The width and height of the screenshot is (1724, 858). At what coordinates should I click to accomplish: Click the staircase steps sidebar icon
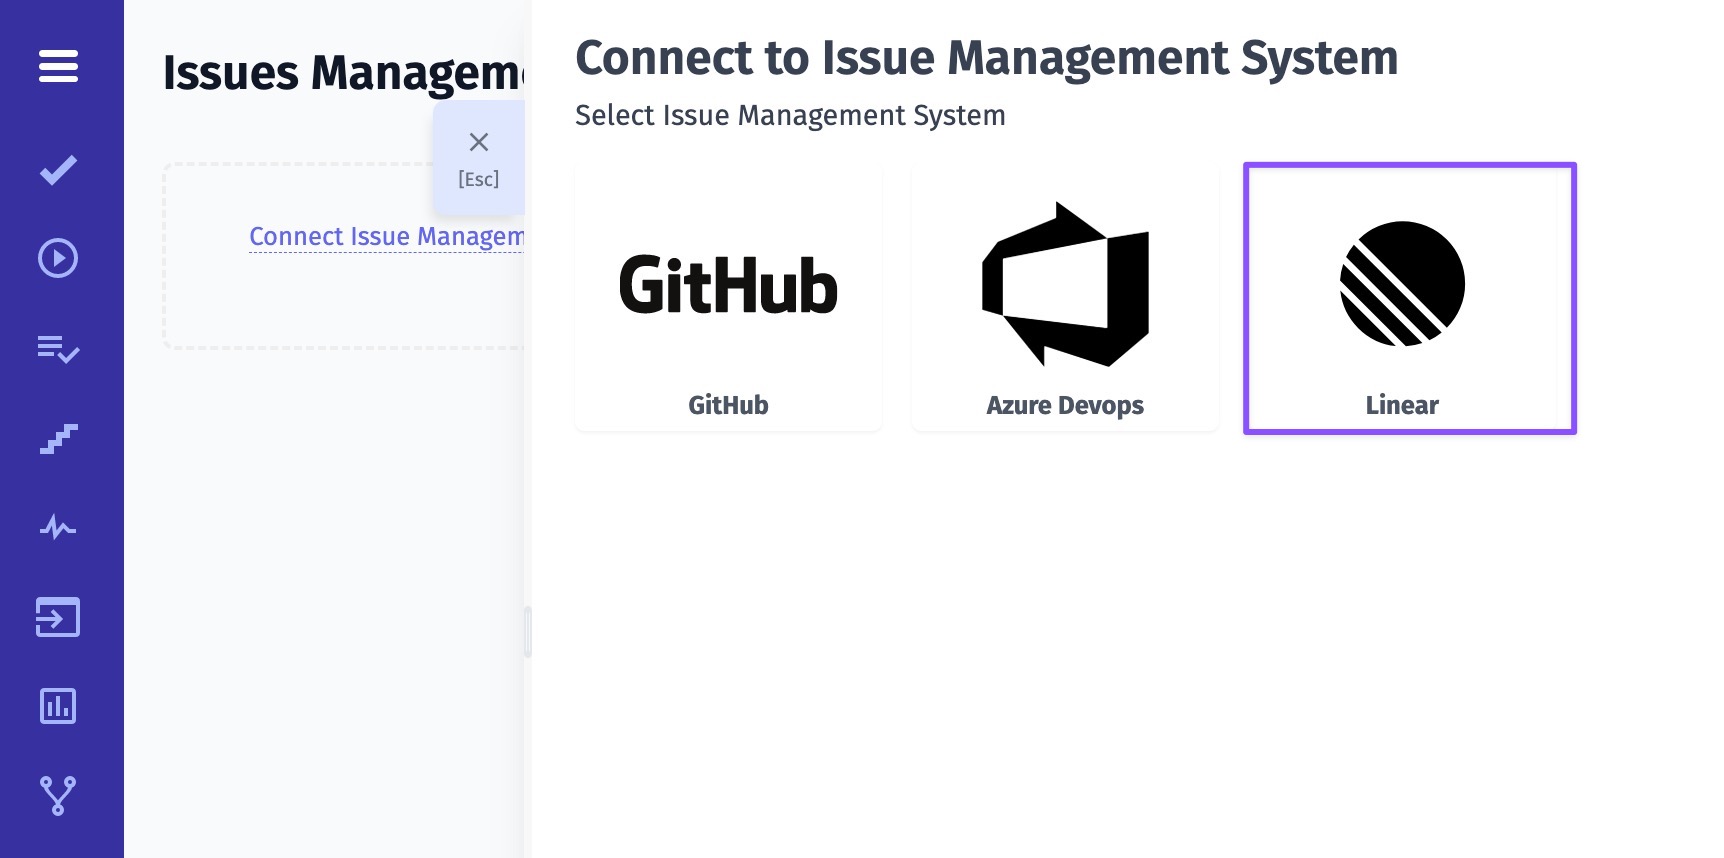58,438
